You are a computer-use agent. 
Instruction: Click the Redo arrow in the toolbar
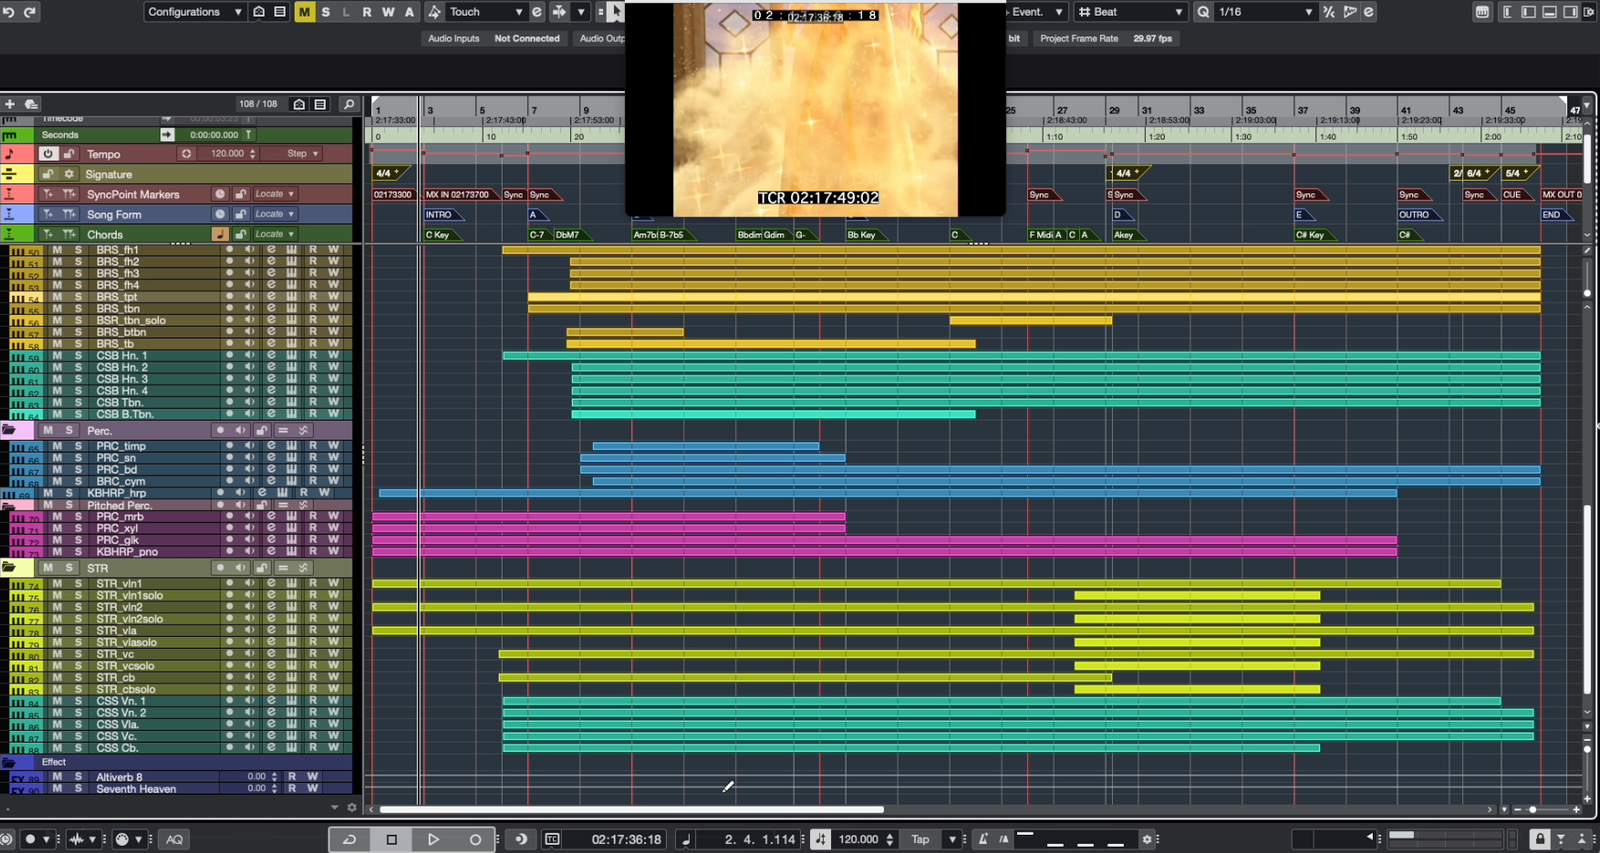pos(30,12)
